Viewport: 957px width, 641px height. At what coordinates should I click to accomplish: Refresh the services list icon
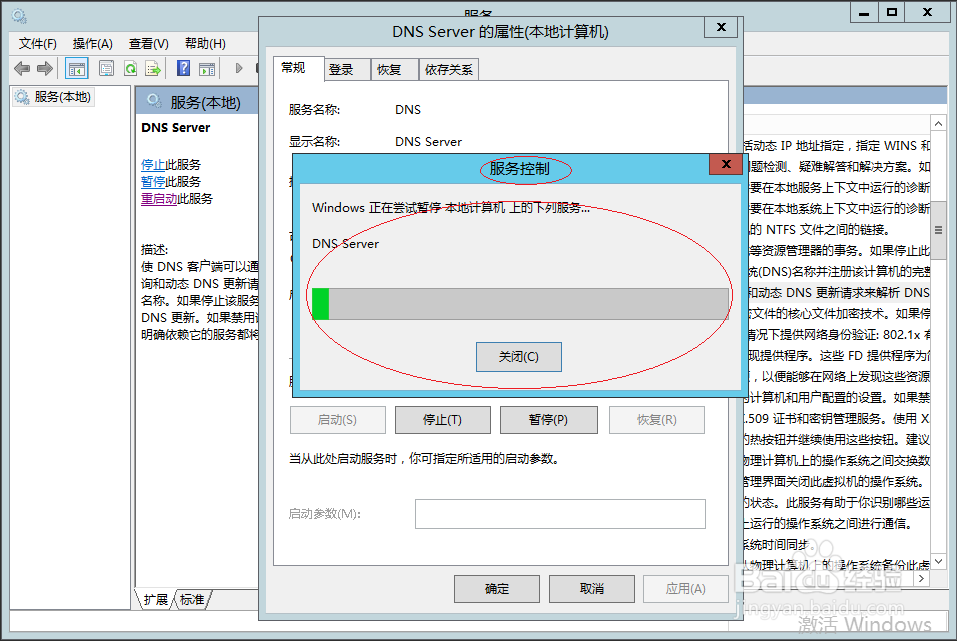pos(131,68)
